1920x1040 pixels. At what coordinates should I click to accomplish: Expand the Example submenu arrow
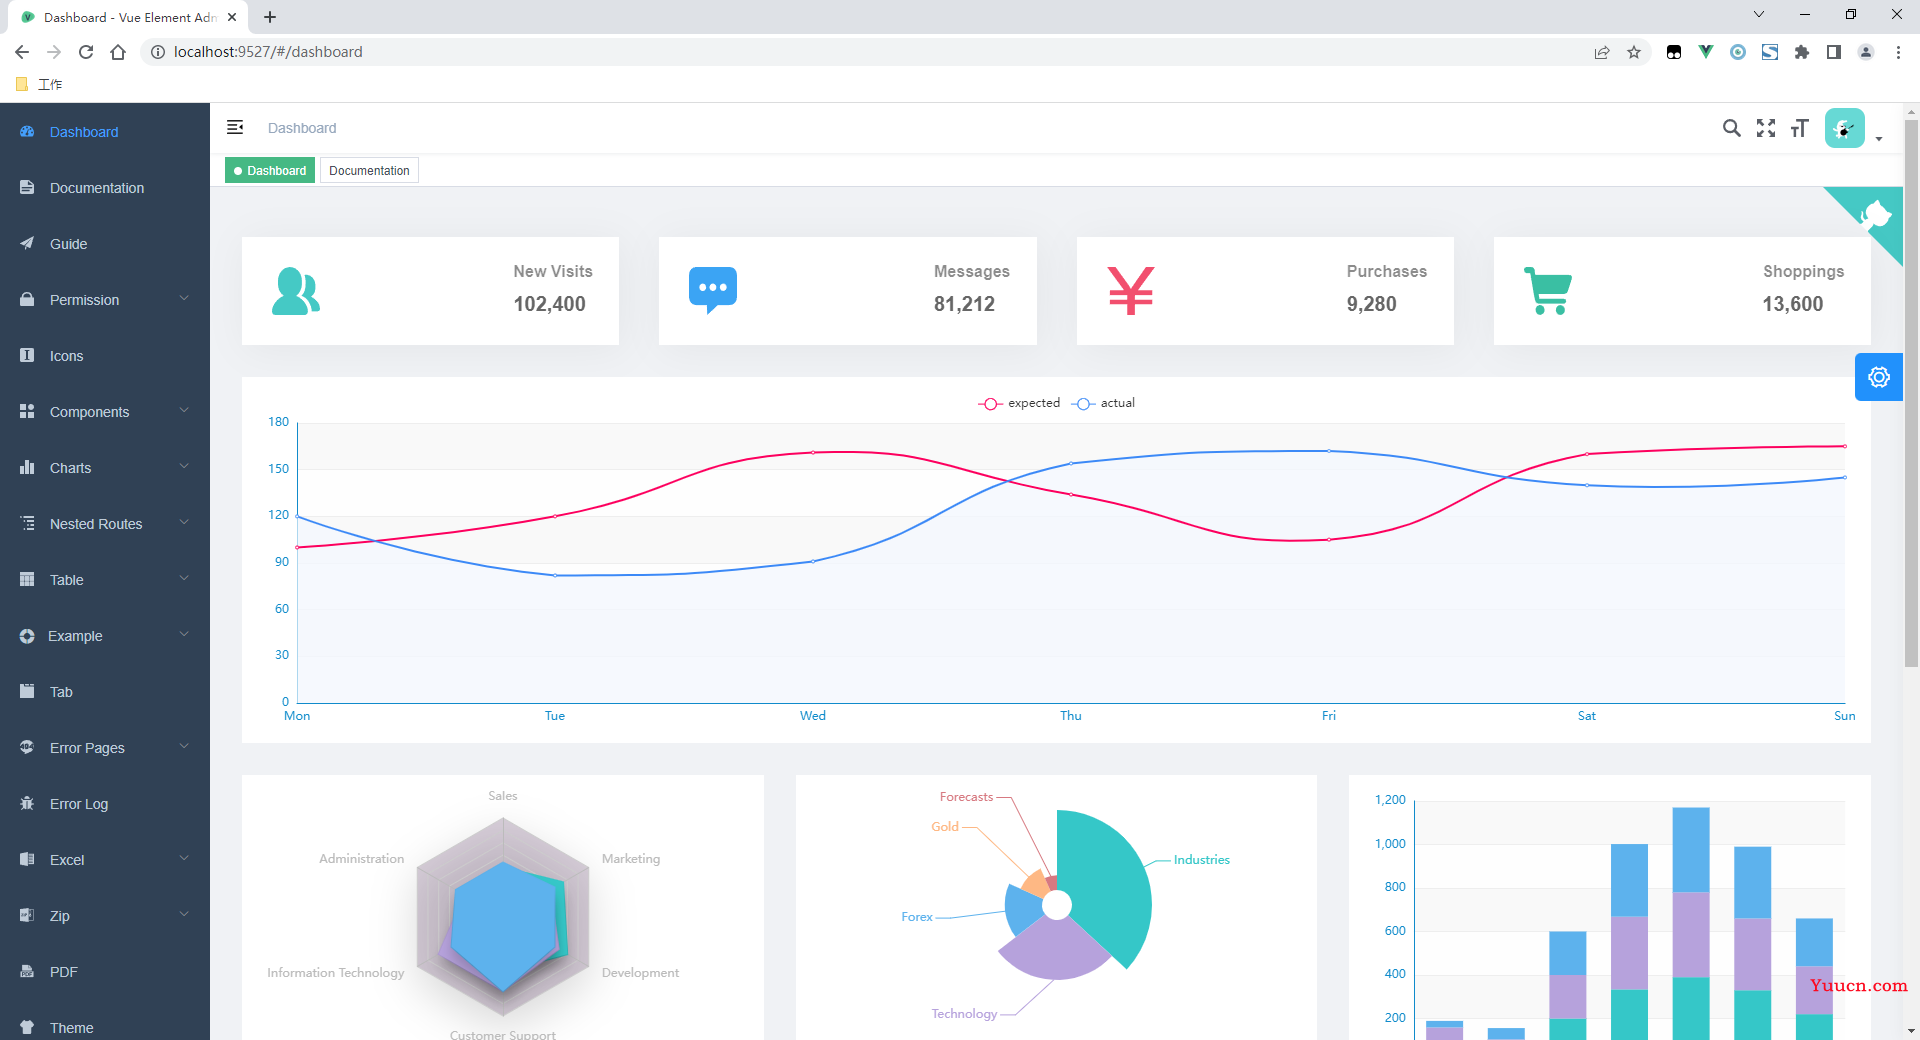tap(184, 635)
